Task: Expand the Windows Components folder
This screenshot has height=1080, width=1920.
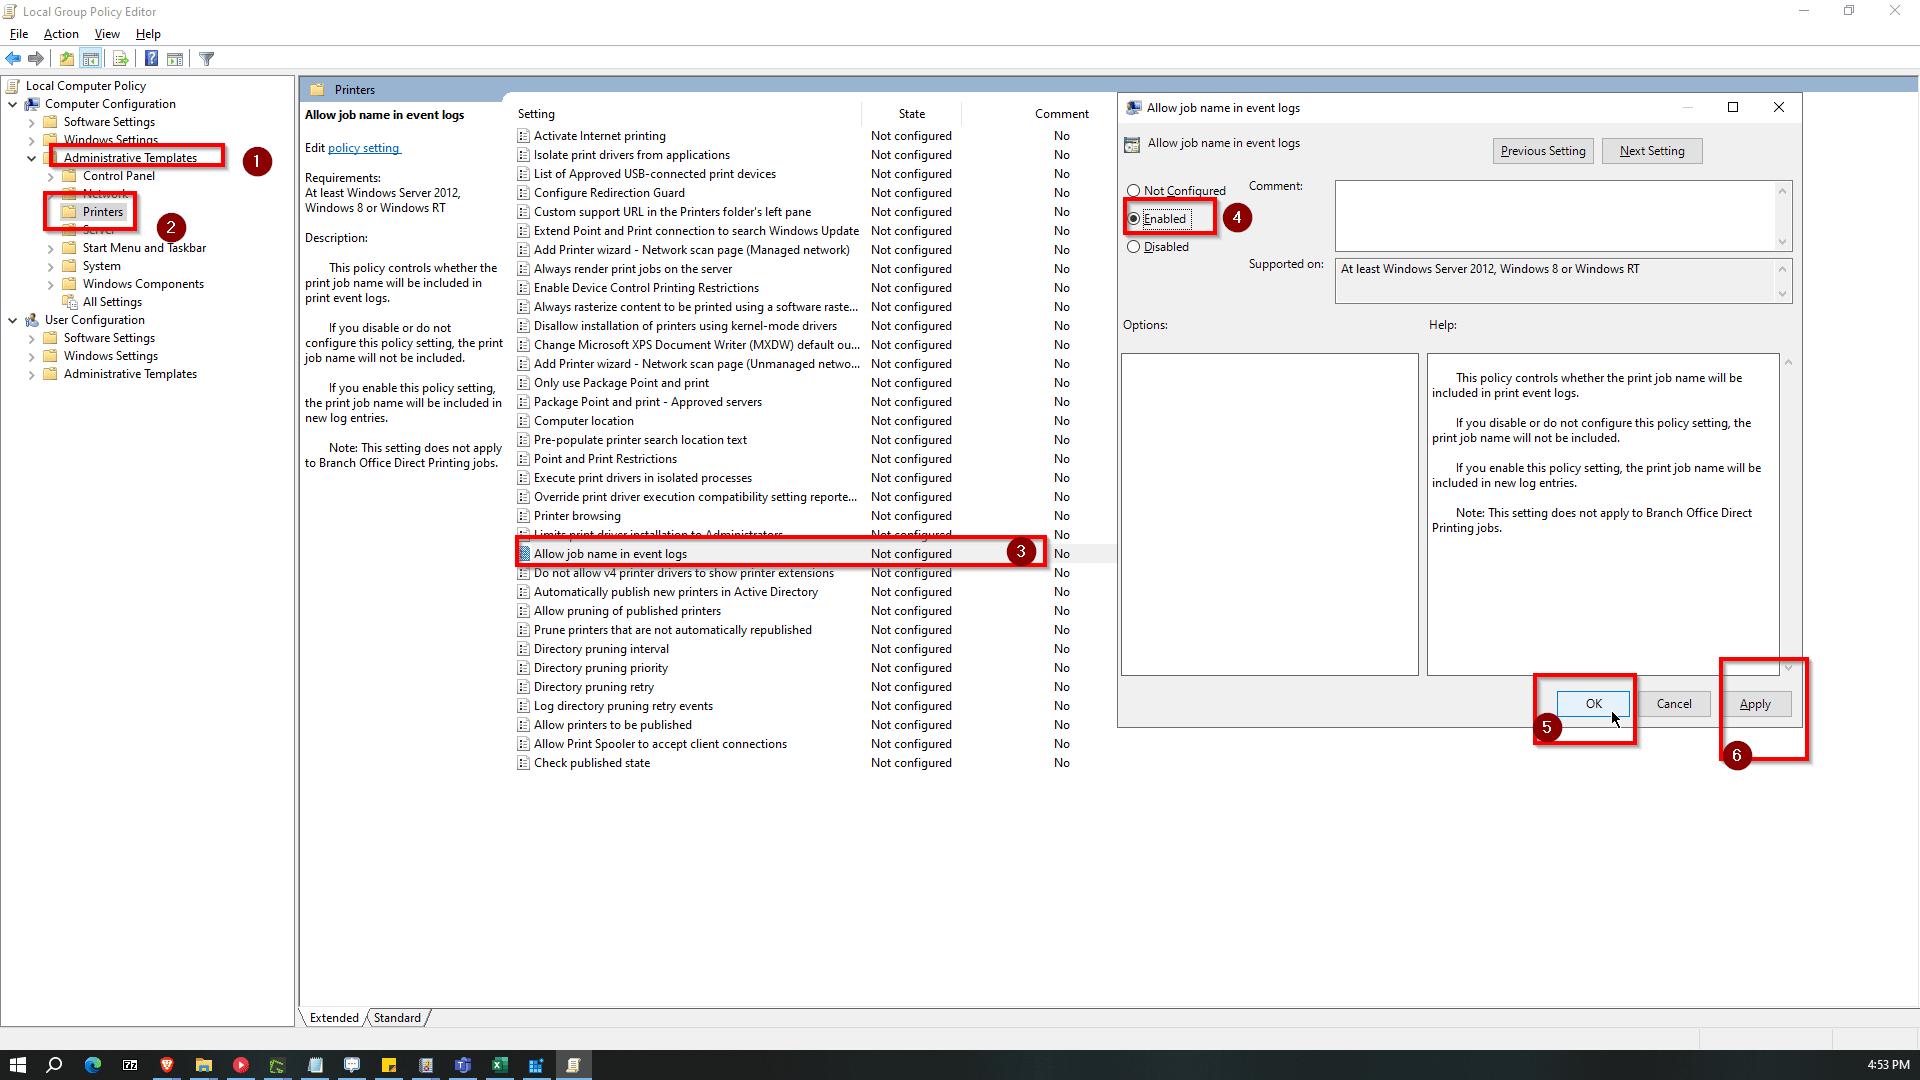Action: [51, 284]
